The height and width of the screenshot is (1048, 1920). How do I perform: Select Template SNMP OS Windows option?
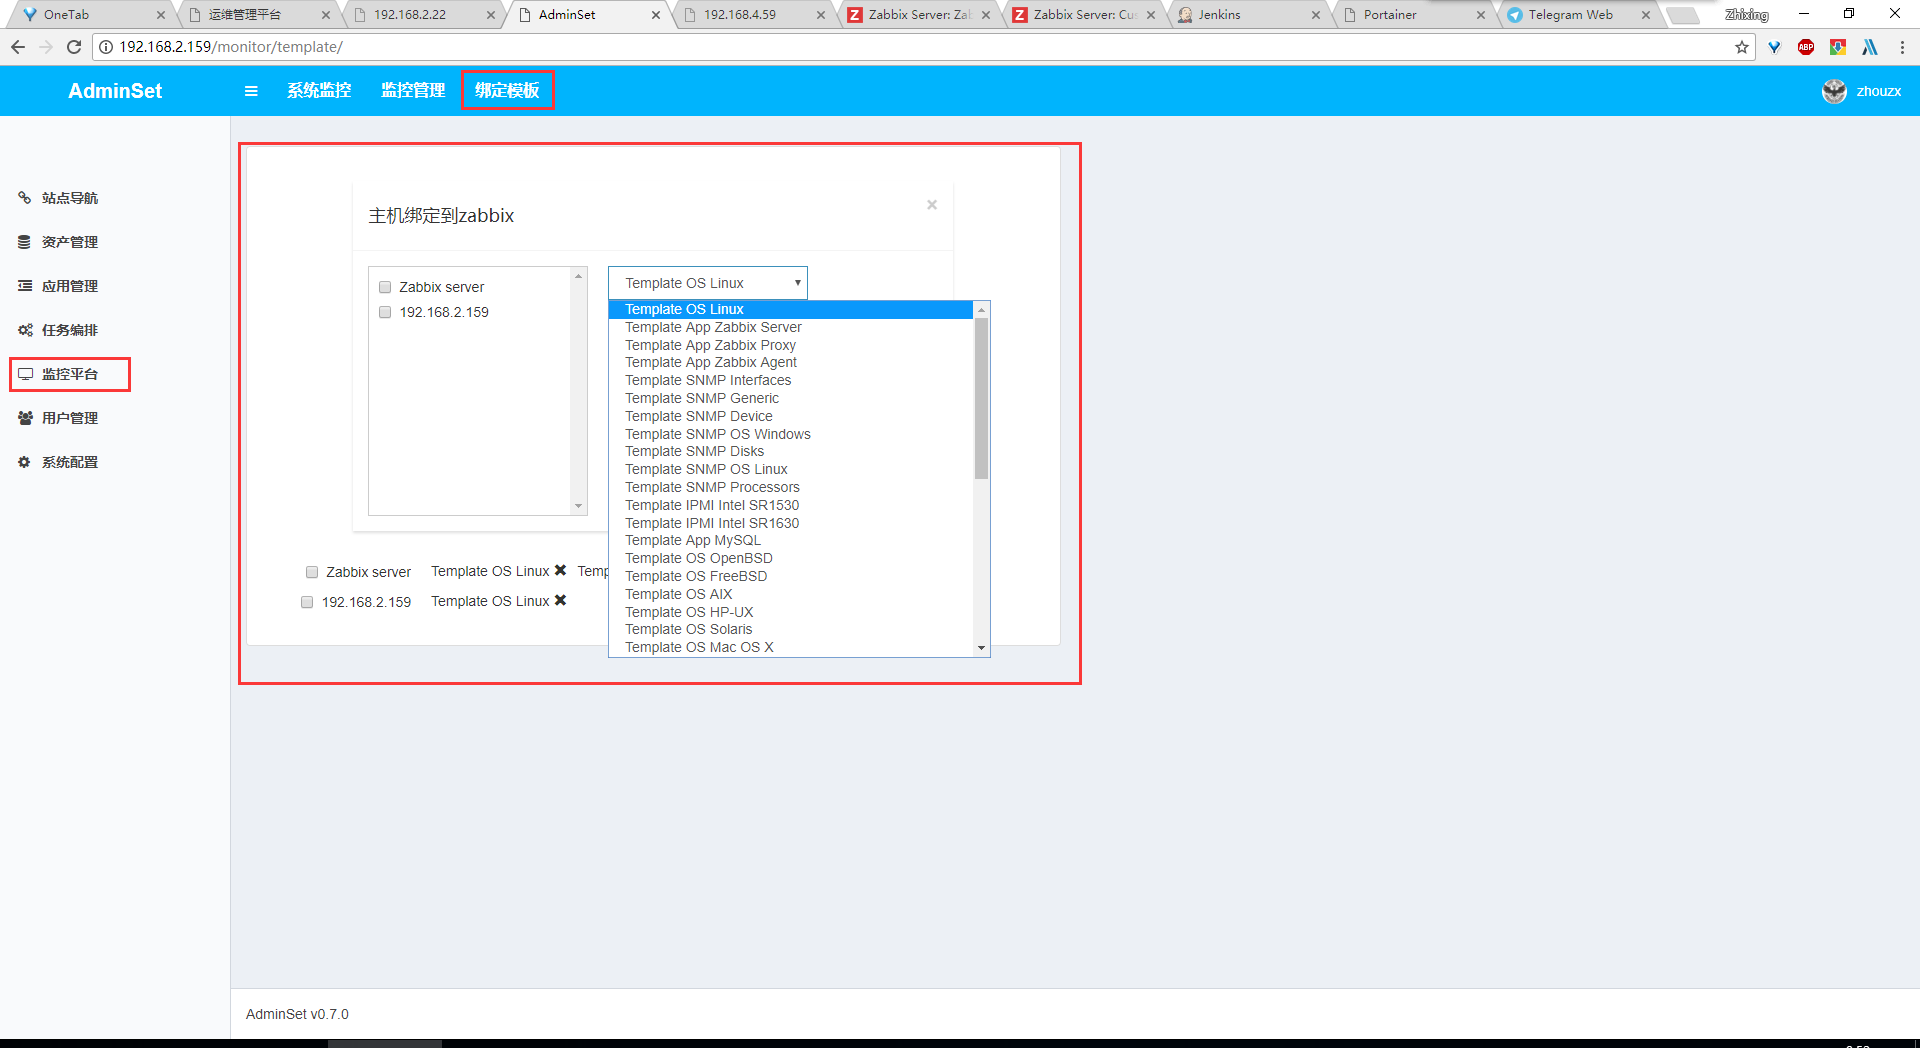791,434
